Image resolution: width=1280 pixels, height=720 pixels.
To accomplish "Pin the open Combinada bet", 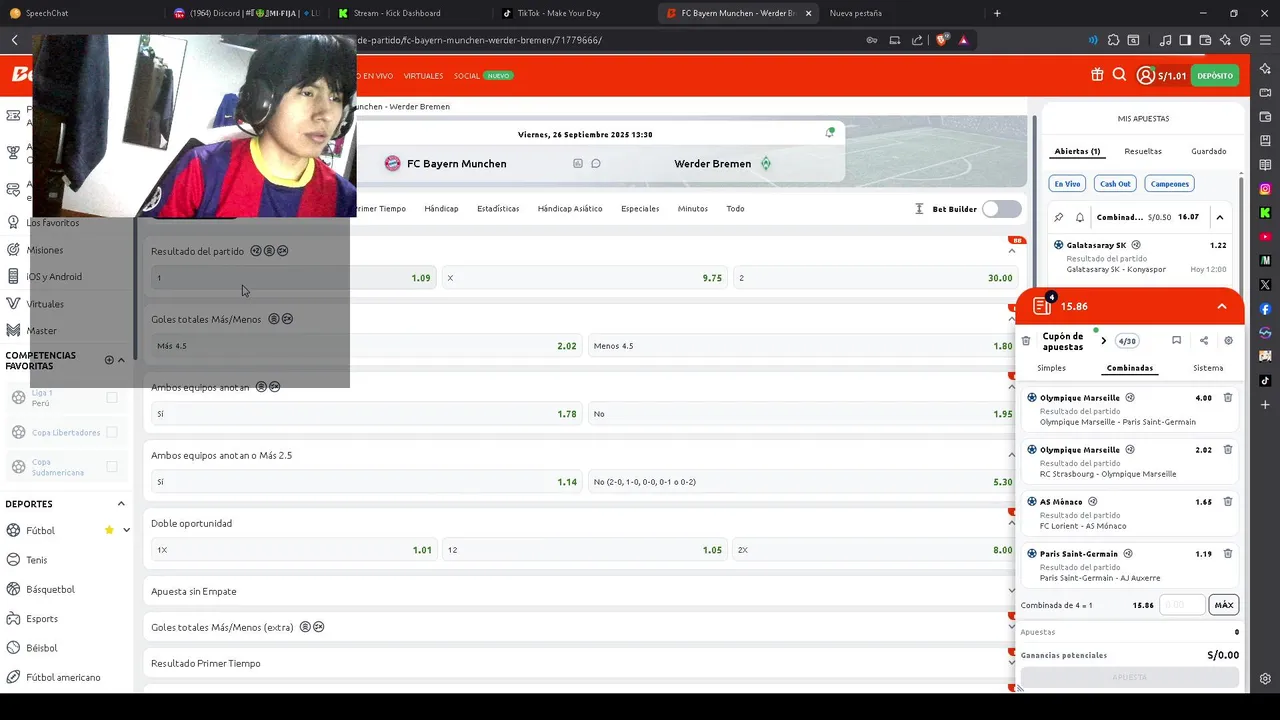I will point(1059,217).
